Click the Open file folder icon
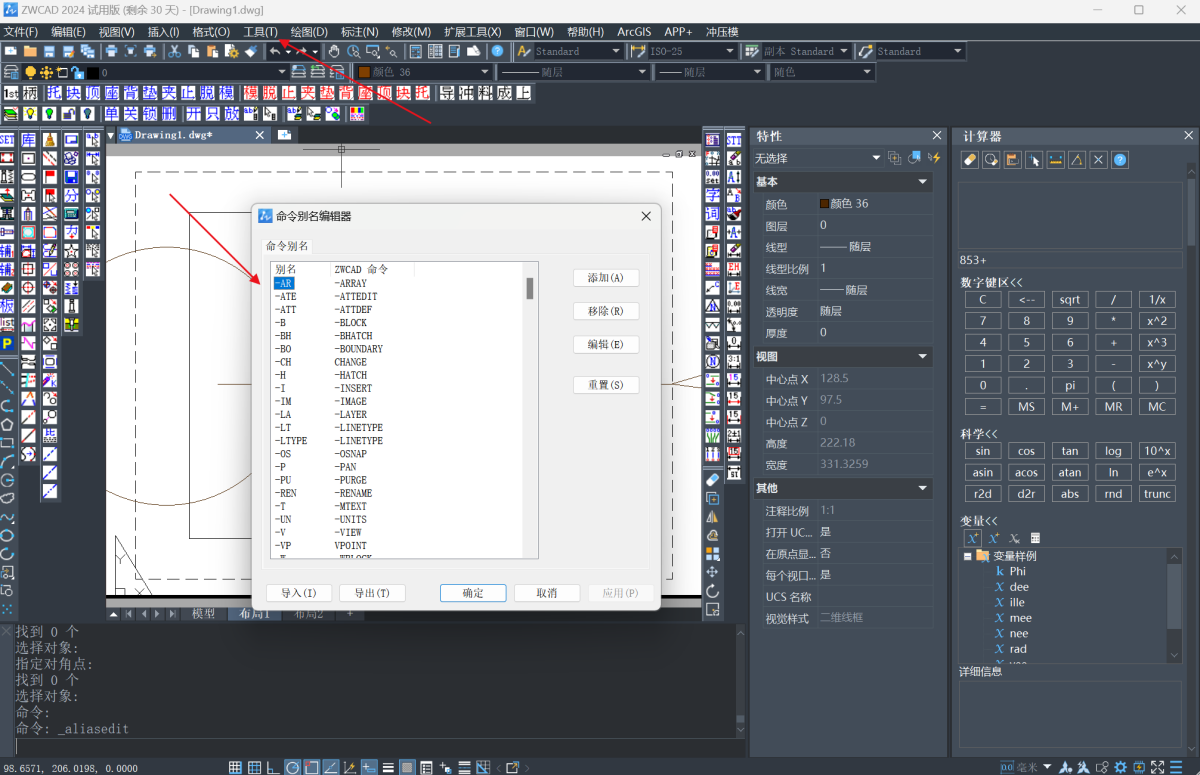Screen dimensions: 1200x775 [x=29, y=51]
